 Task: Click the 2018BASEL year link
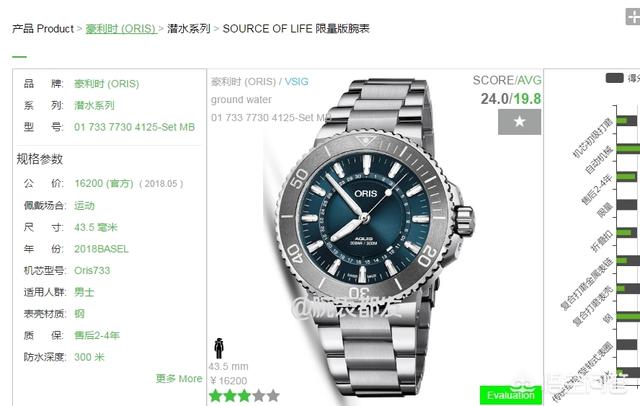point(101,249)
